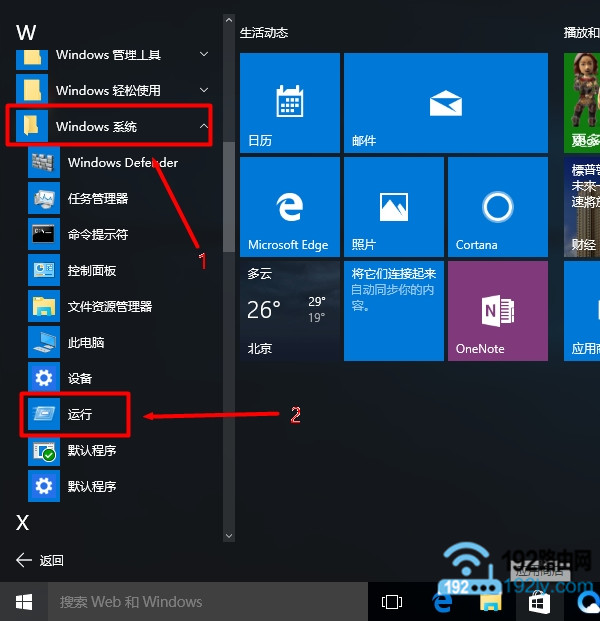Expand the Windows 管理工具 folder
Viewport: 600px width, 621px height.
[204, 54]
